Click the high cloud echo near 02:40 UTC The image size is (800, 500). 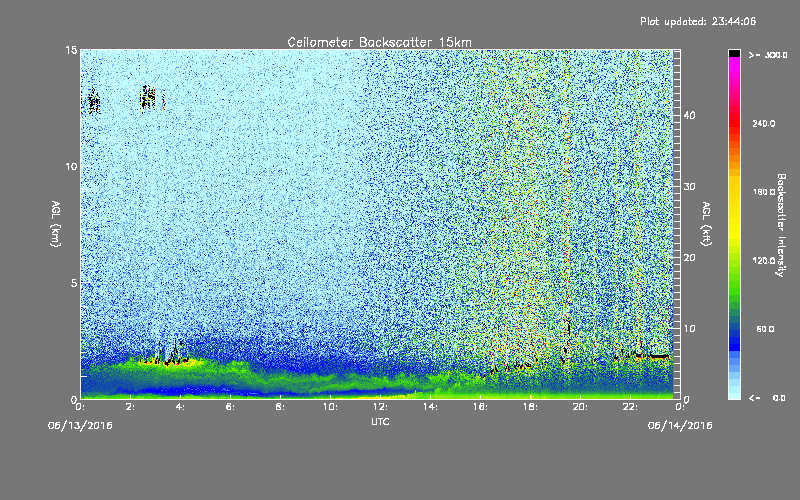pos(148,97)
